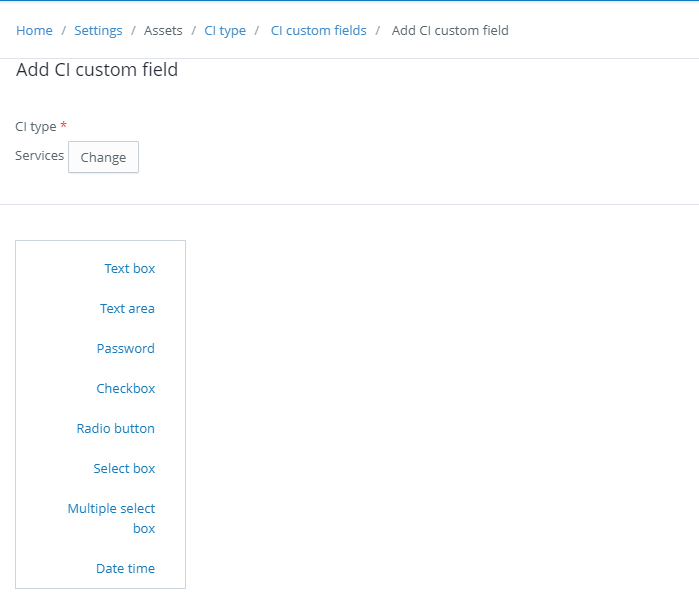The height and width of the screenshot is (594, 699).
Task: Add a Password custom field
Action: (x=126, y=348)
